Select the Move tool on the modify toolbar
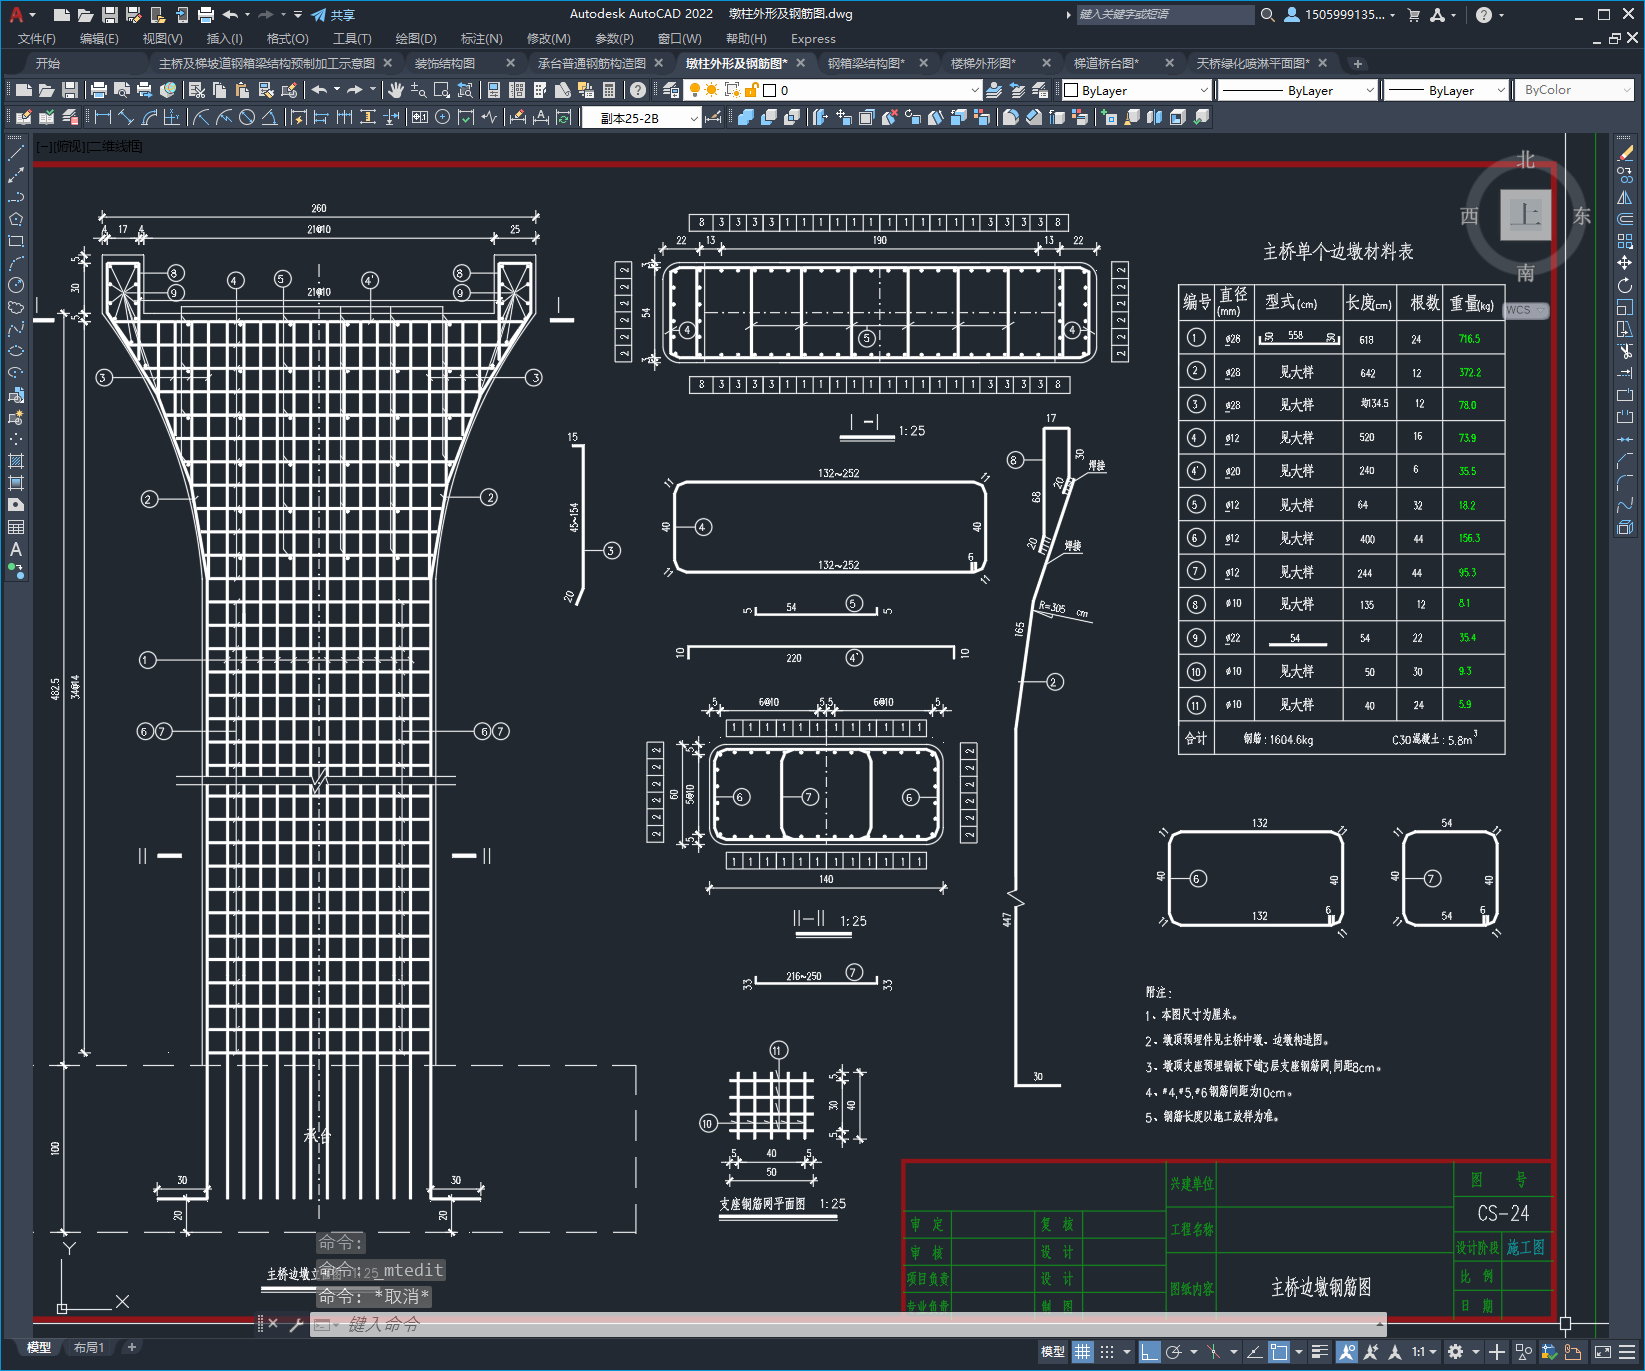The width and height of the screenshot is (1645, 1371). 1625,263
